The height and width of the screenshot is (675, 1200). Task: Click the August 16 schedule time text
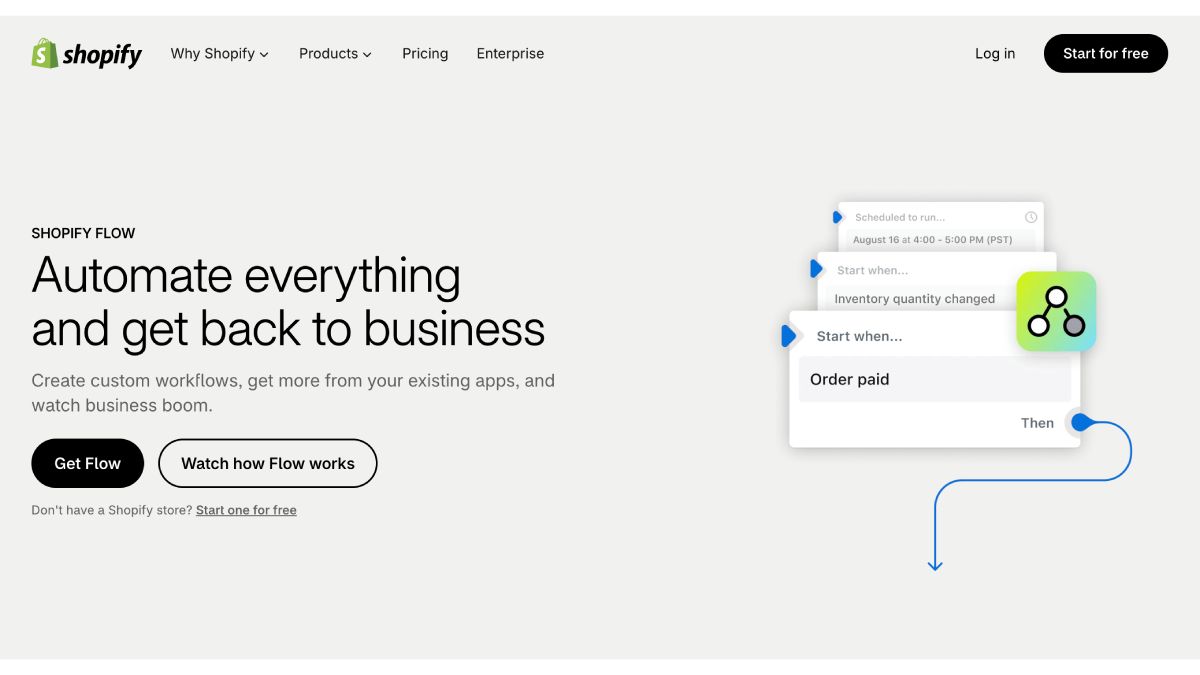pos(933,240)
